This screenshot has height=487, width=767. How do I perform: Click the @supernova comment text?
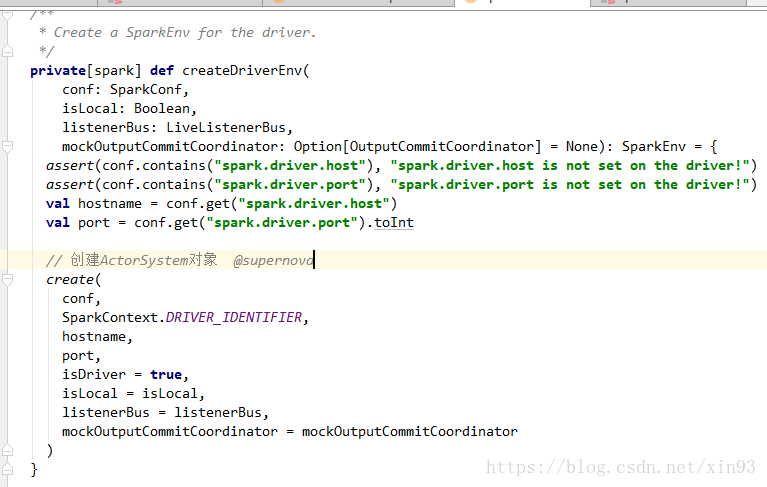273,260
